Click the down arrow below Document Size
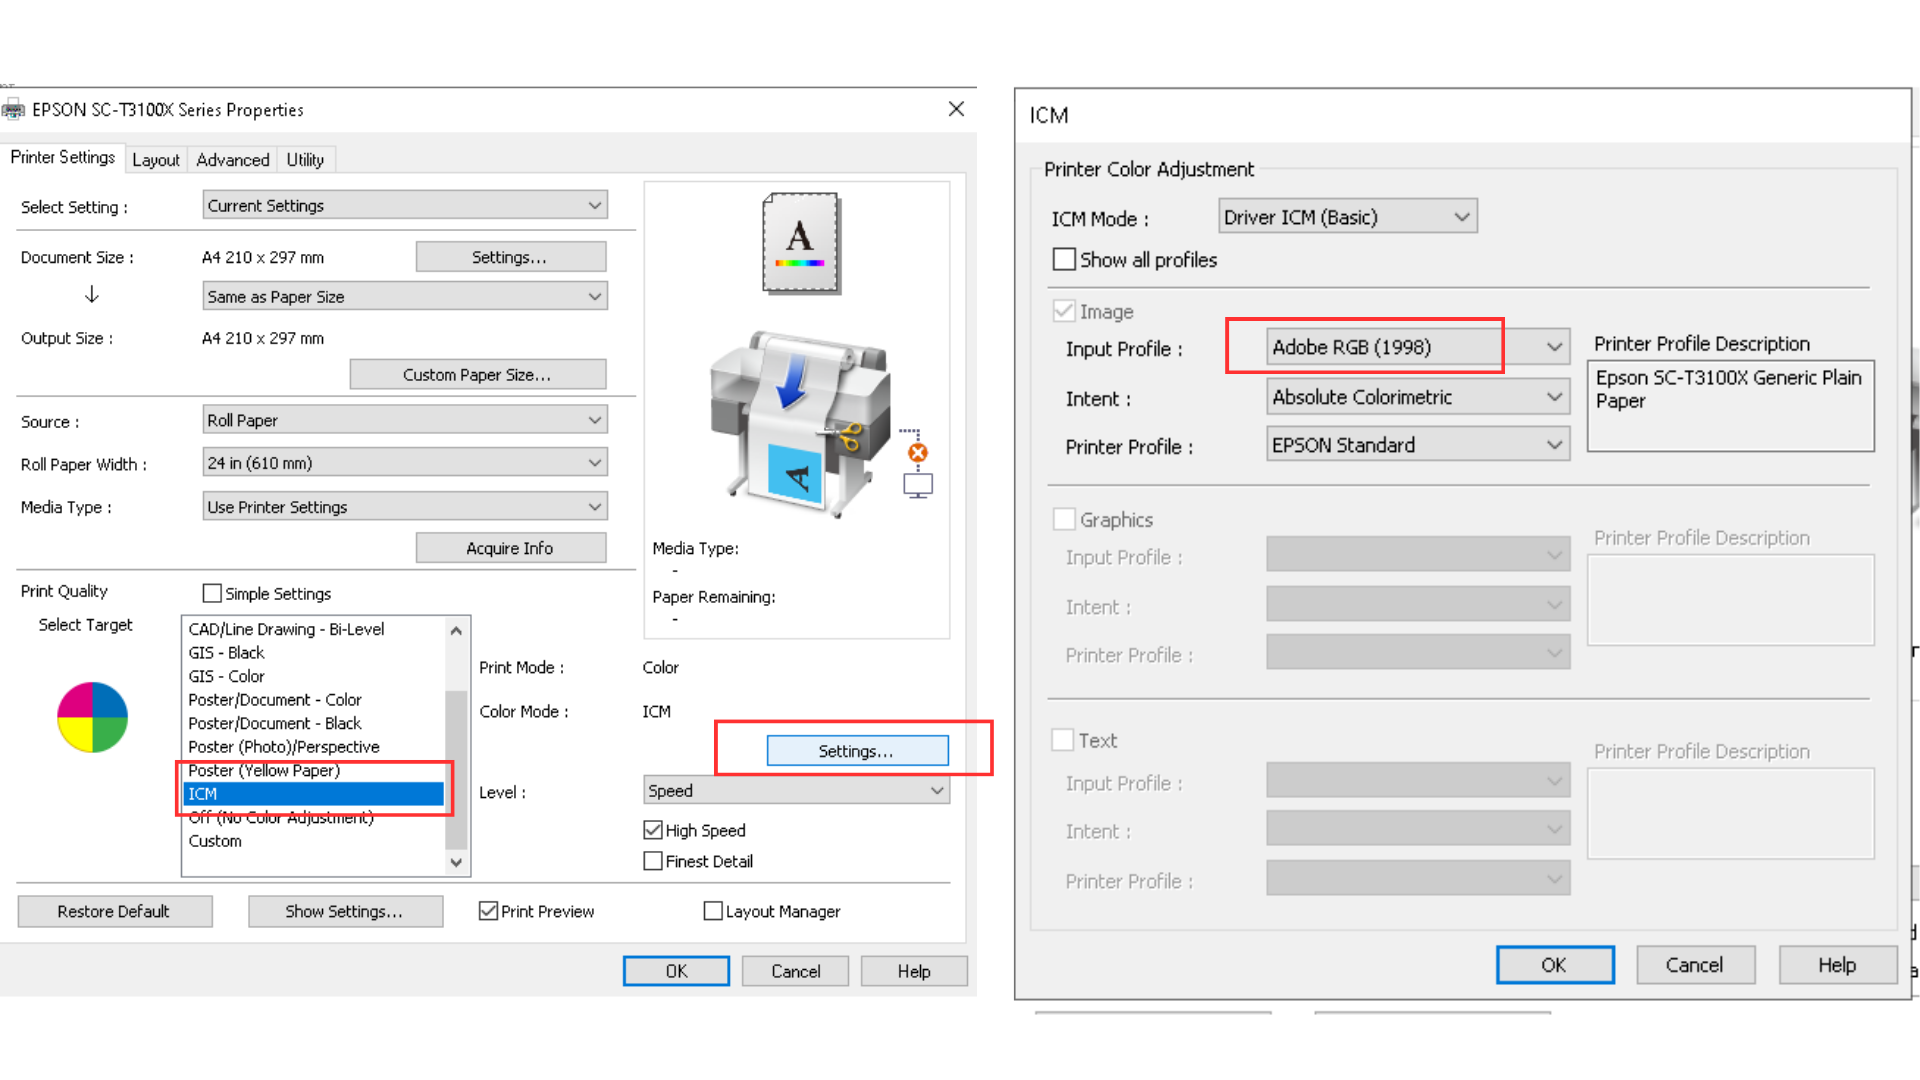This screenshot has width=1920, height=1080. 92,295
